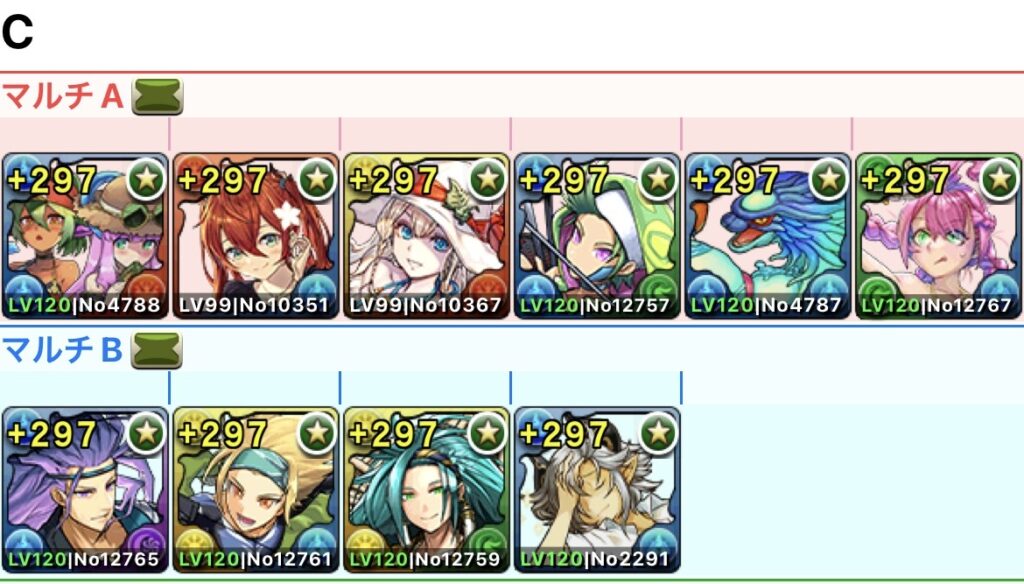Tap the star awakening badge on No4788
This screenshot has height=584, width=1024.
point(146,178)
